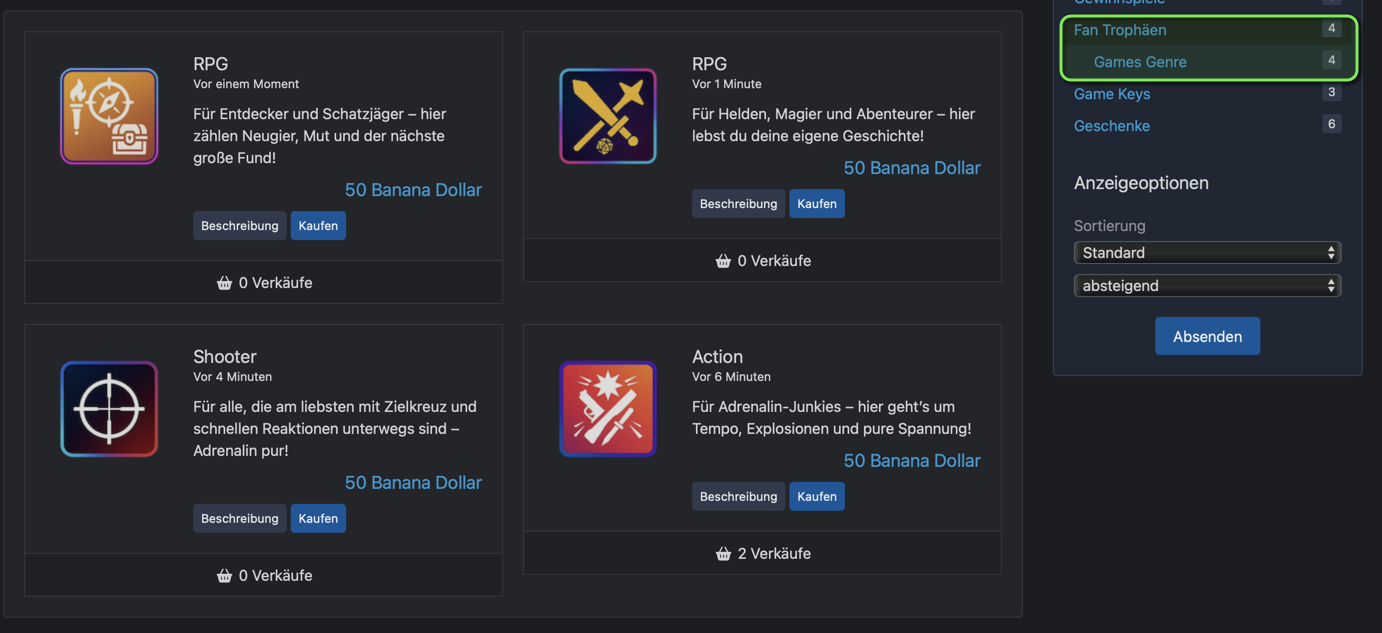Image resolution: width=1382 pixels, height=633 pixels.
Task: Click the basket icon beside 2 Verkäufe
Action: [x=723, y=554]
